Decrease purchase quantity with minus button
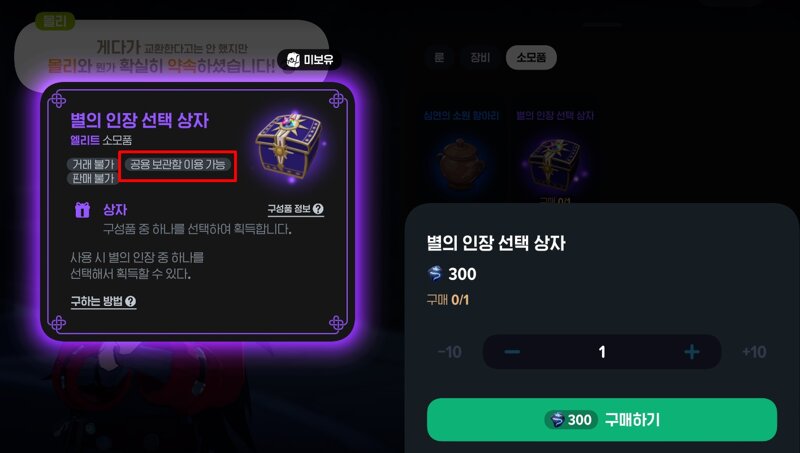Screen dimensions: 800x453 point(512,351)
